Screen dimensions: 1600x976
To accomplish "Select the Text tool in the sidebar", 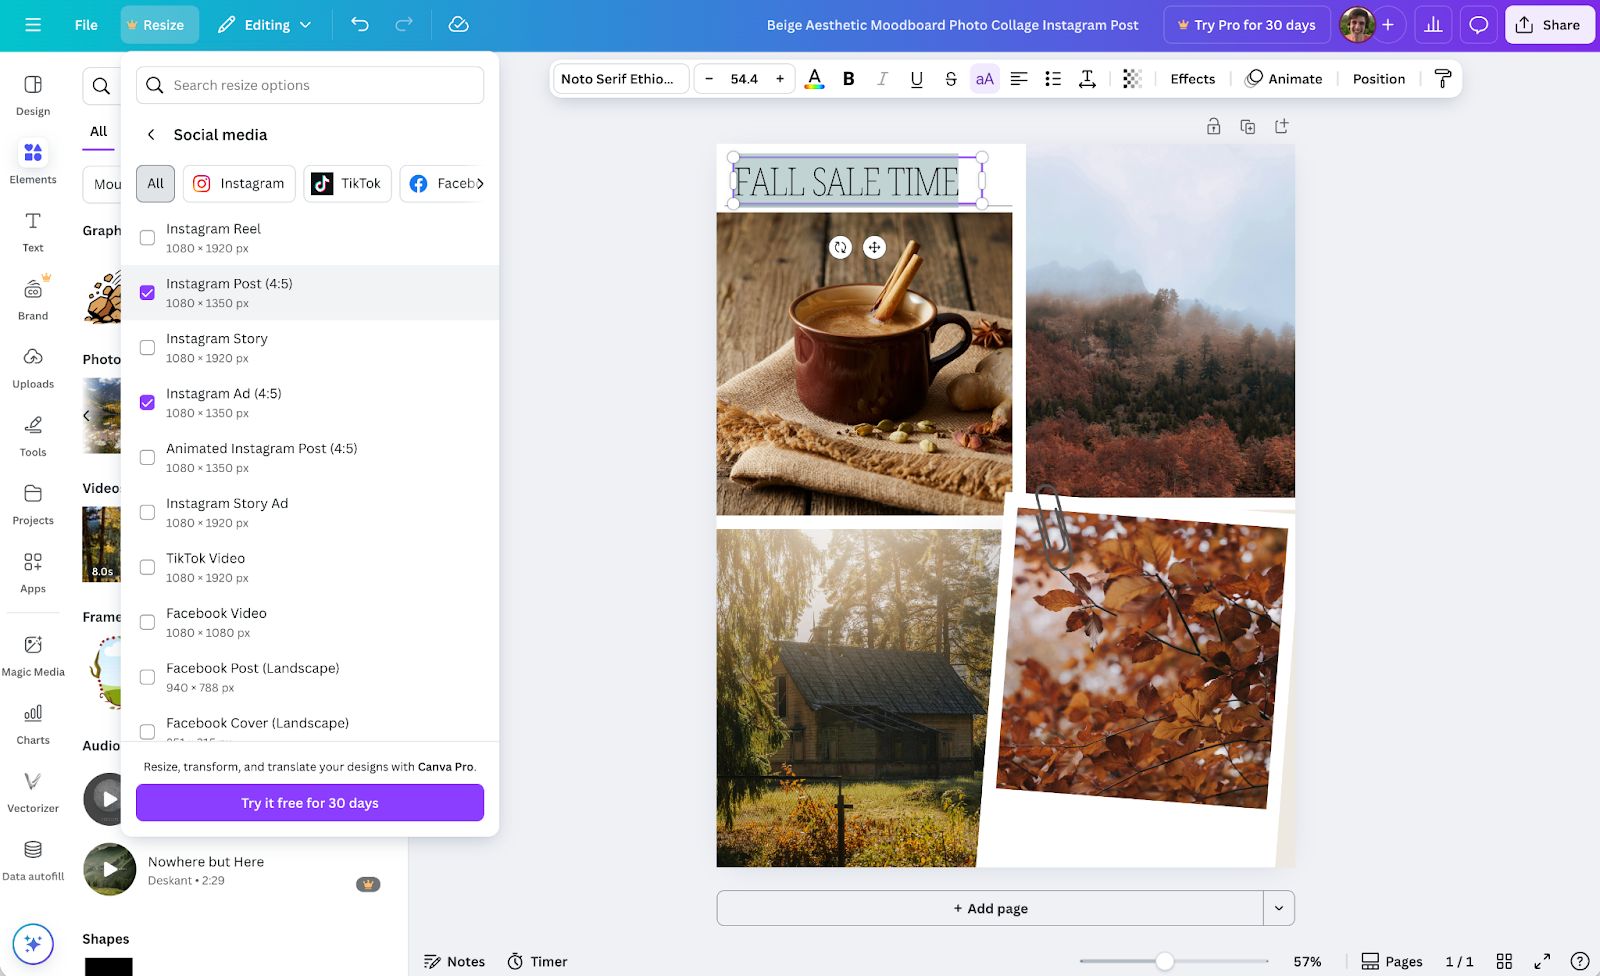I will 33,230.
